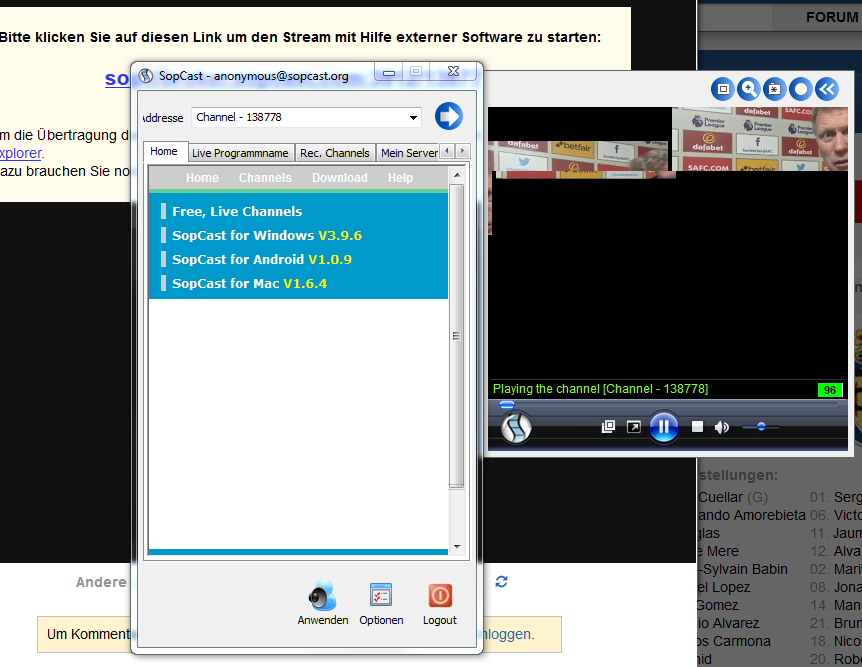862x667 pixels.
Task: Click the stacked windows icon in the player
Action: tap(608, 427)
